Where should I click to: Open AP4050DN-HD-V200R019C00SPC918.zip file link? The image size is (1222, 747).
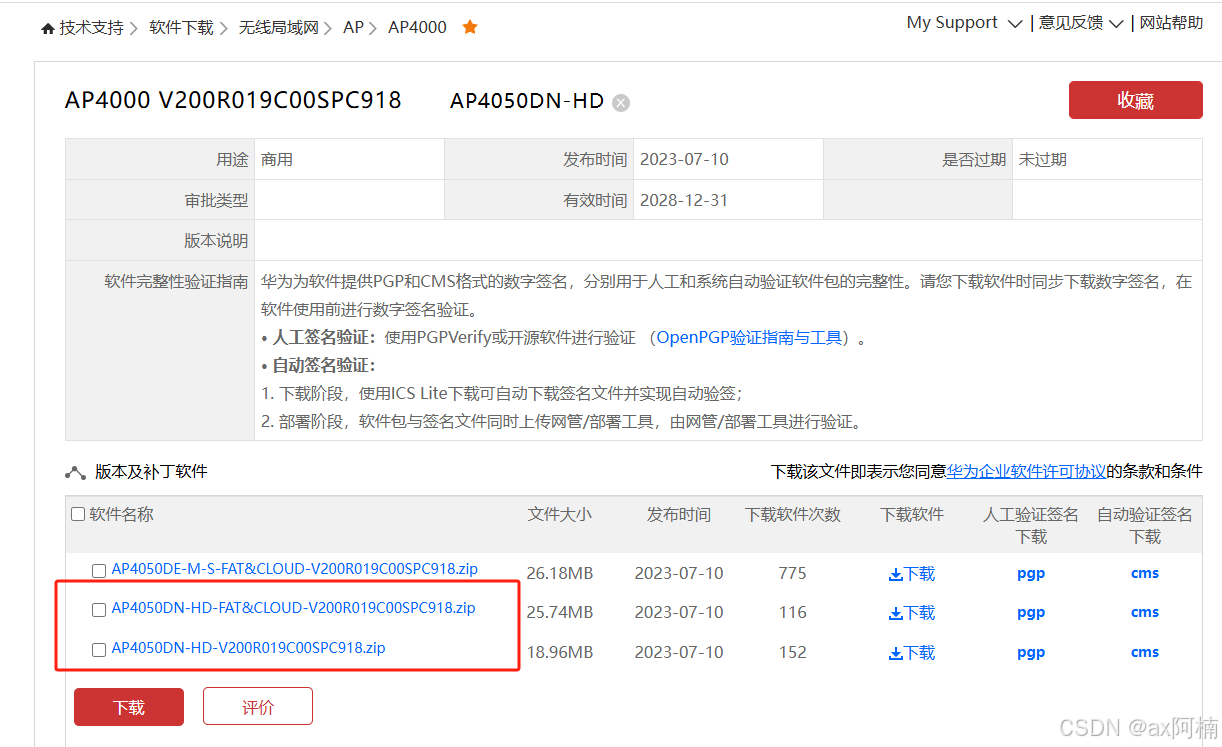coord(248,648)
